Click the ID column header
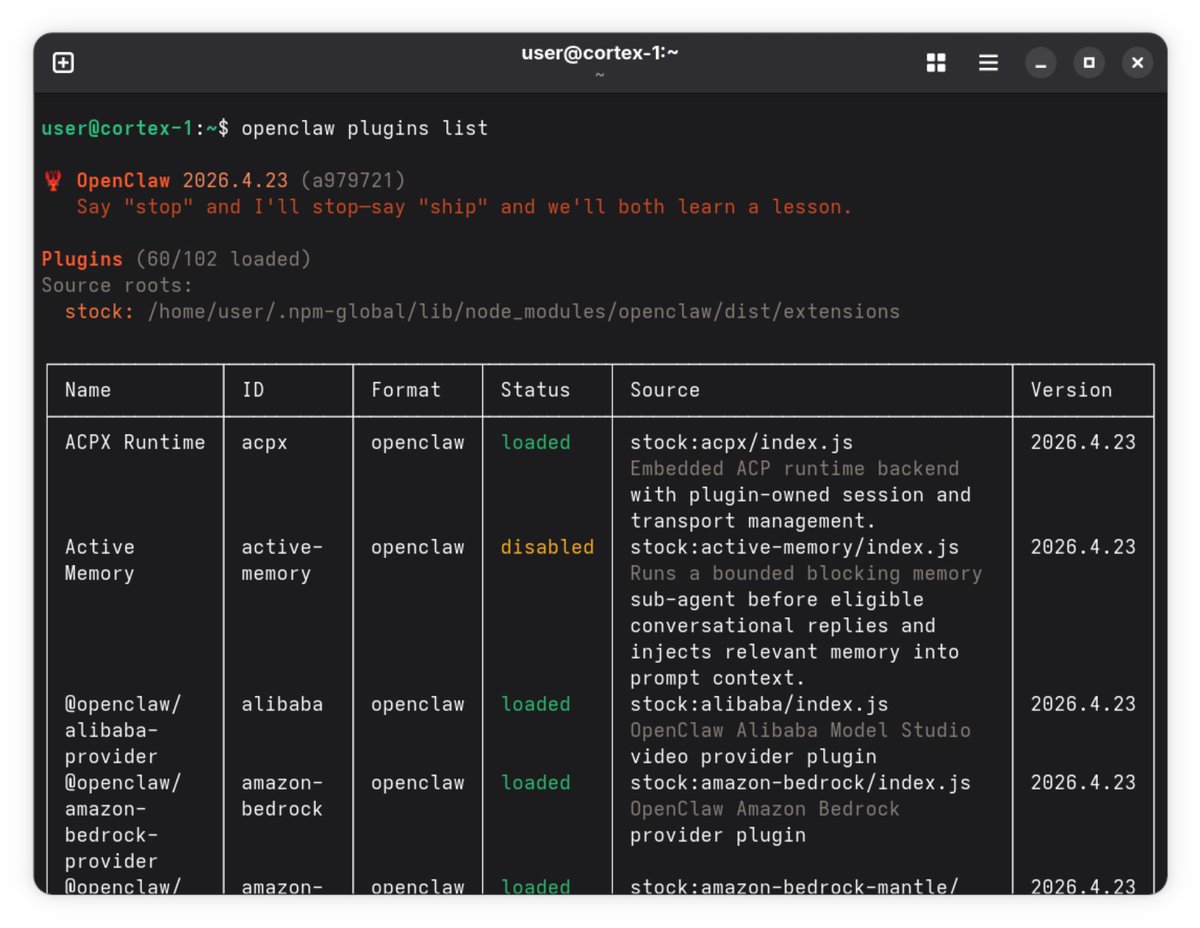Viewport: 1200px width, 928px height. click(253, 390)
